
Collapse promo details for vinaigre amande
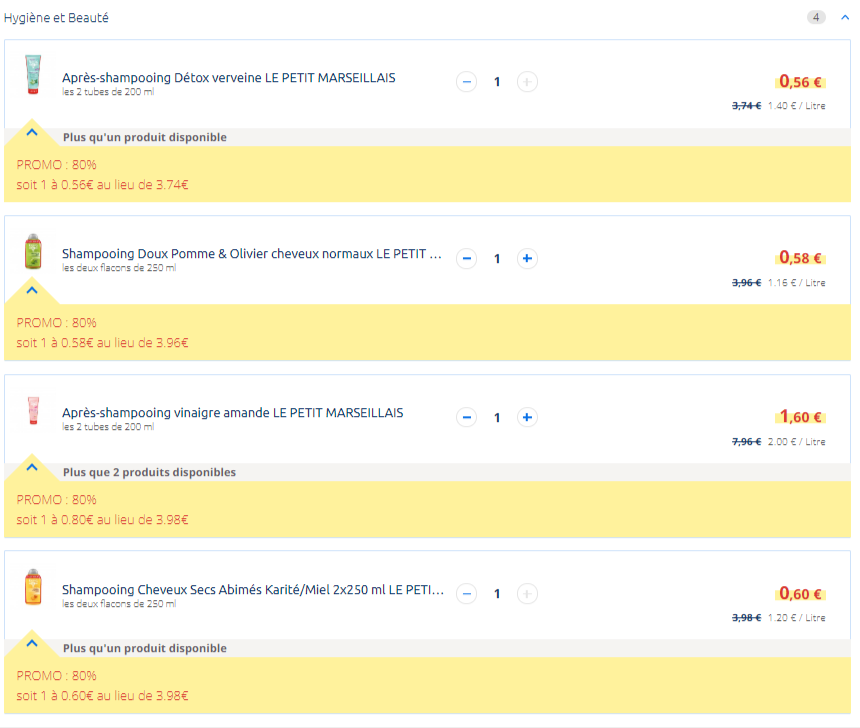point(32,467)
